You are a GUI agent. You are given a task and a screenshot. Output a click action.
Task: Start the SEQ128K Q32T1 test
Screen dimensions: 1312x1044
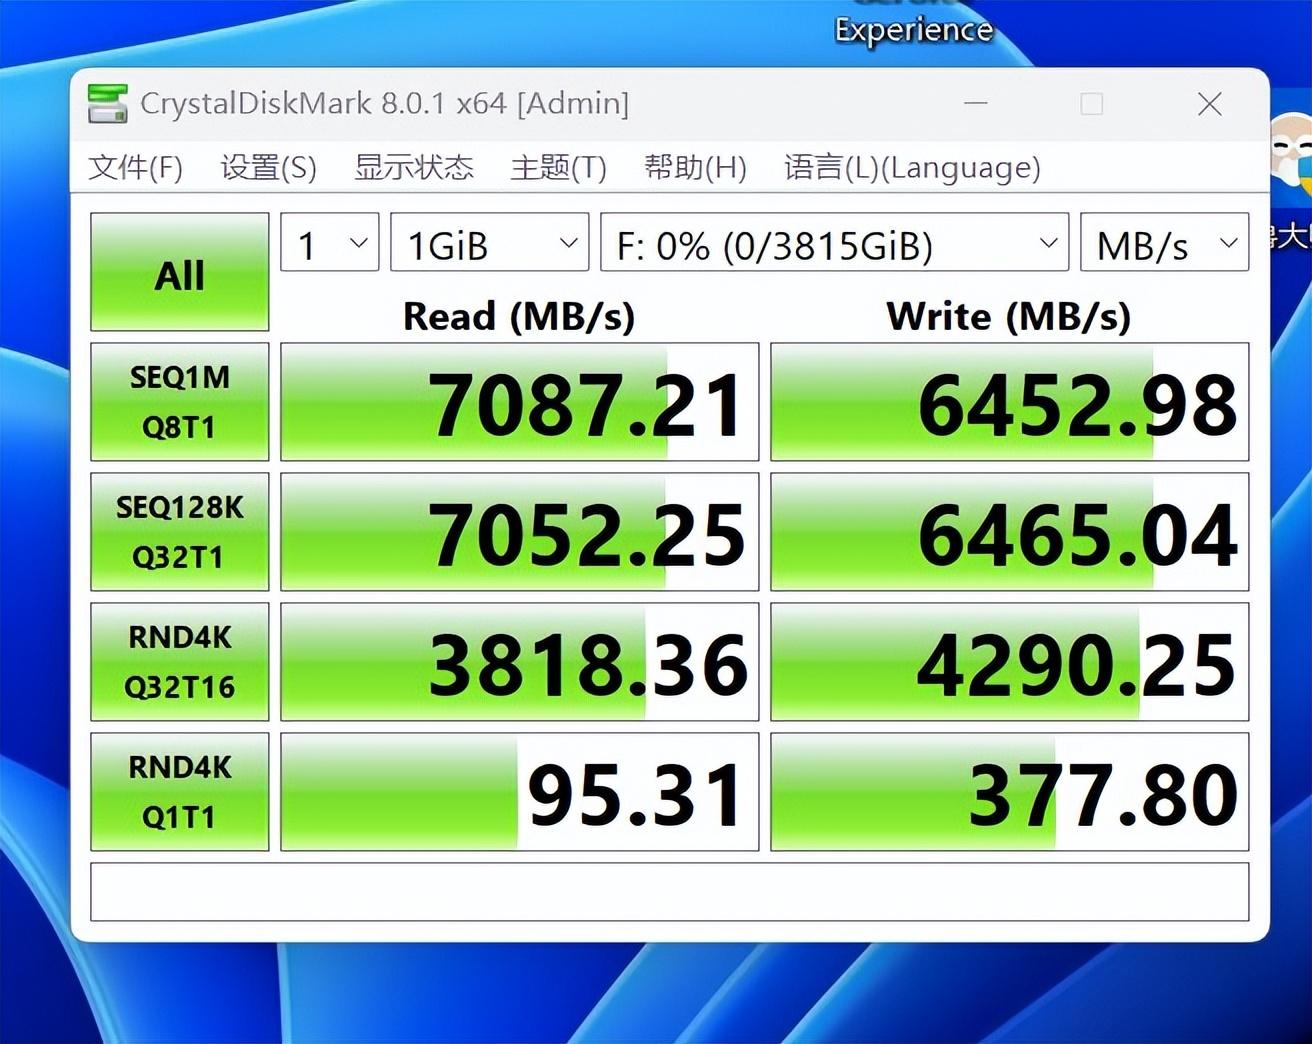coord(180,532)
